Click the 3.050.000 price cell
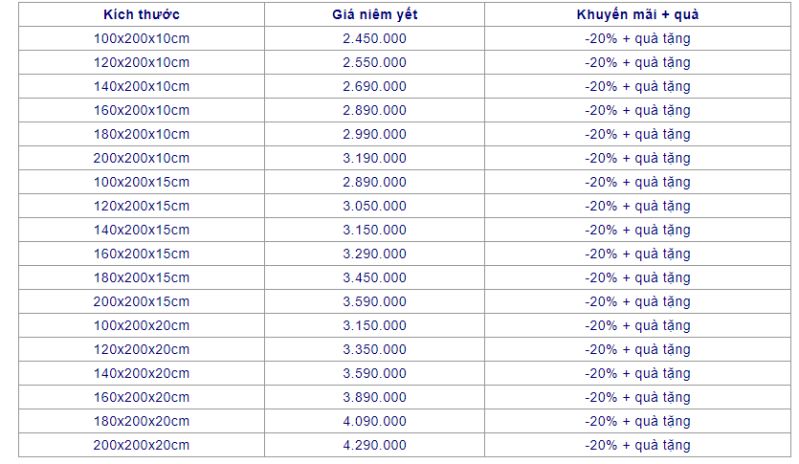 pyautogui.click(x=374, y=206)
